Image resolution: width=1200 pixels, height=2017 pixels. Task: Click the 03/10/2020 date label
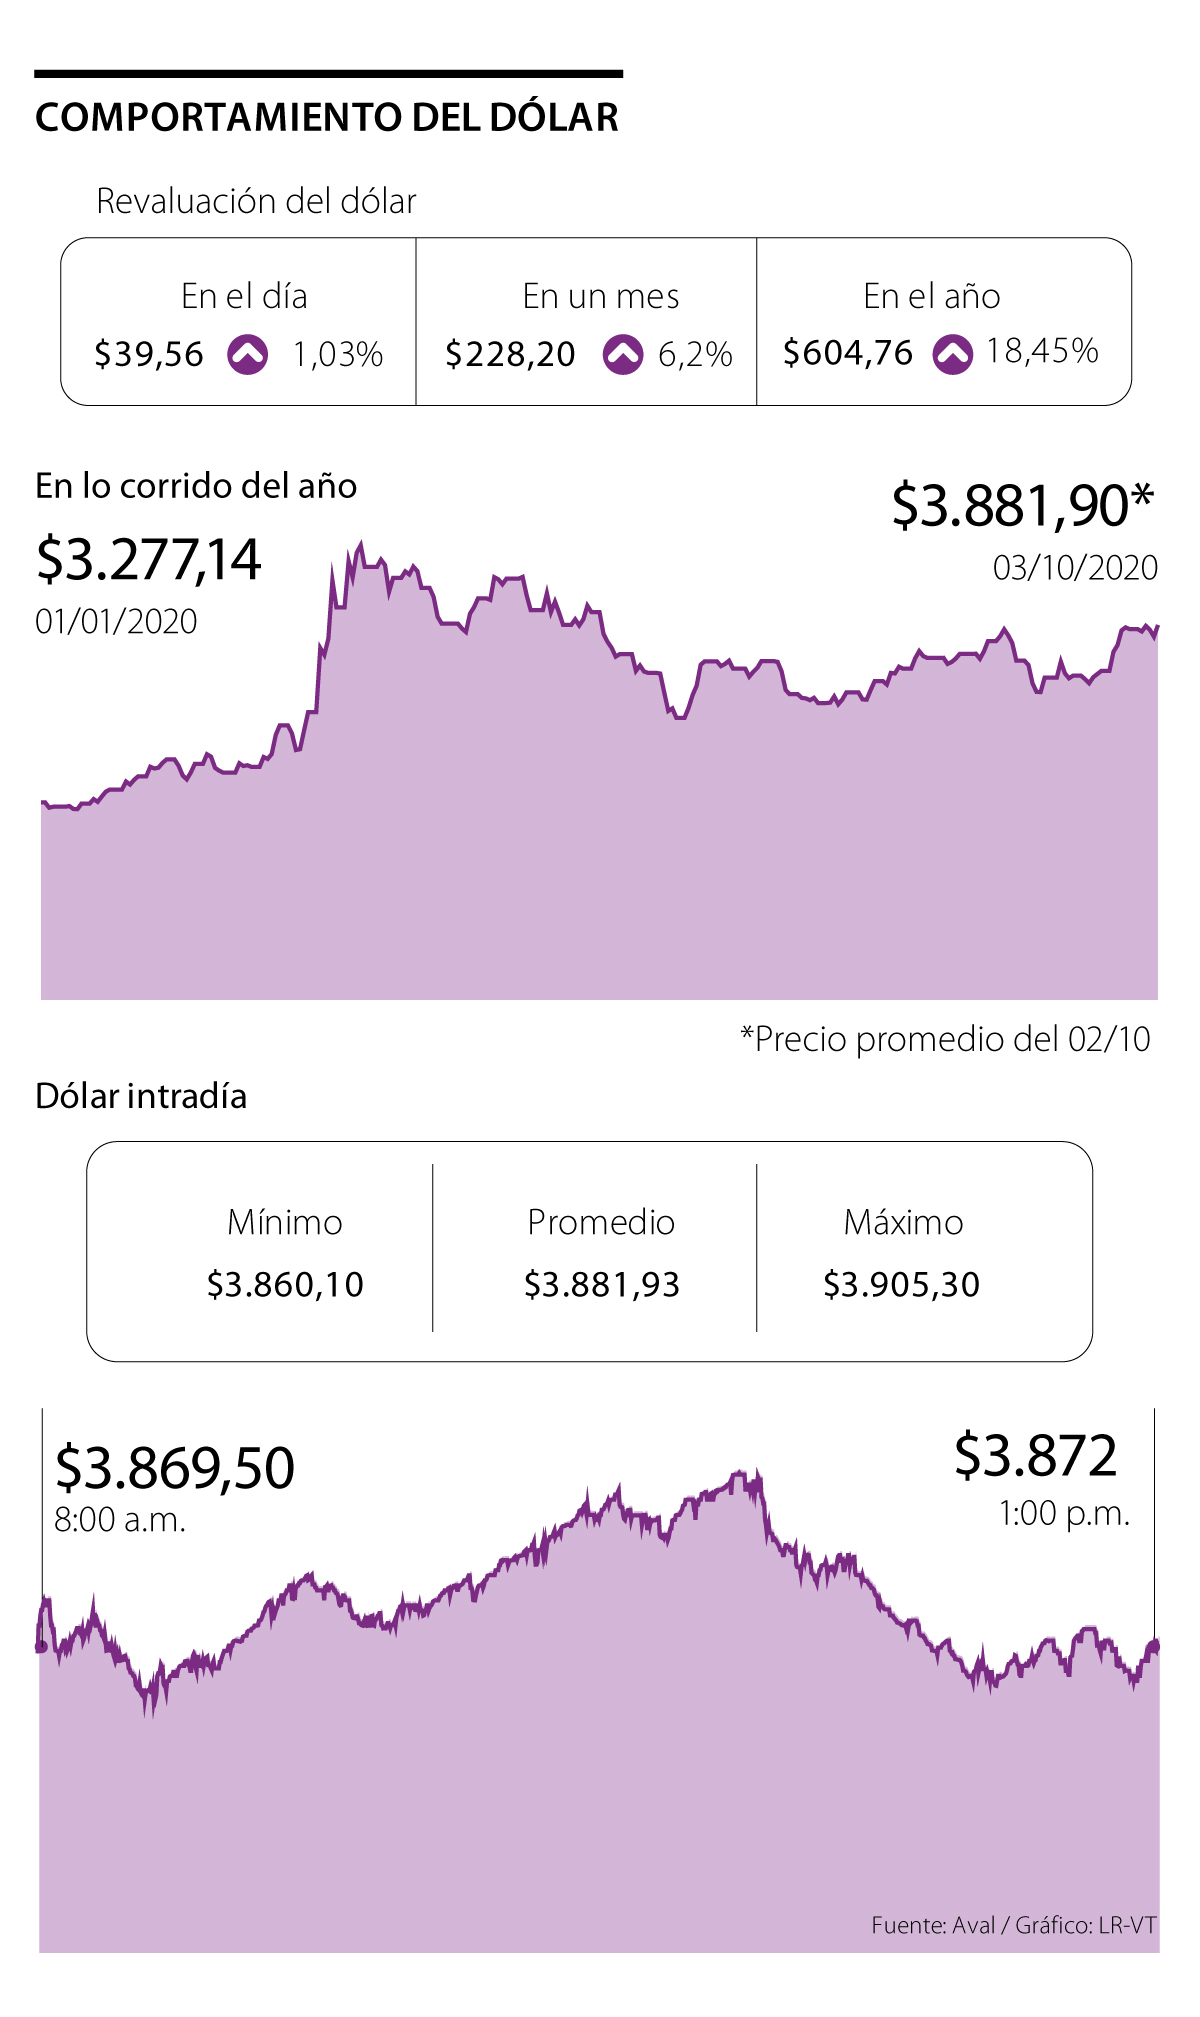[1075, 568]
